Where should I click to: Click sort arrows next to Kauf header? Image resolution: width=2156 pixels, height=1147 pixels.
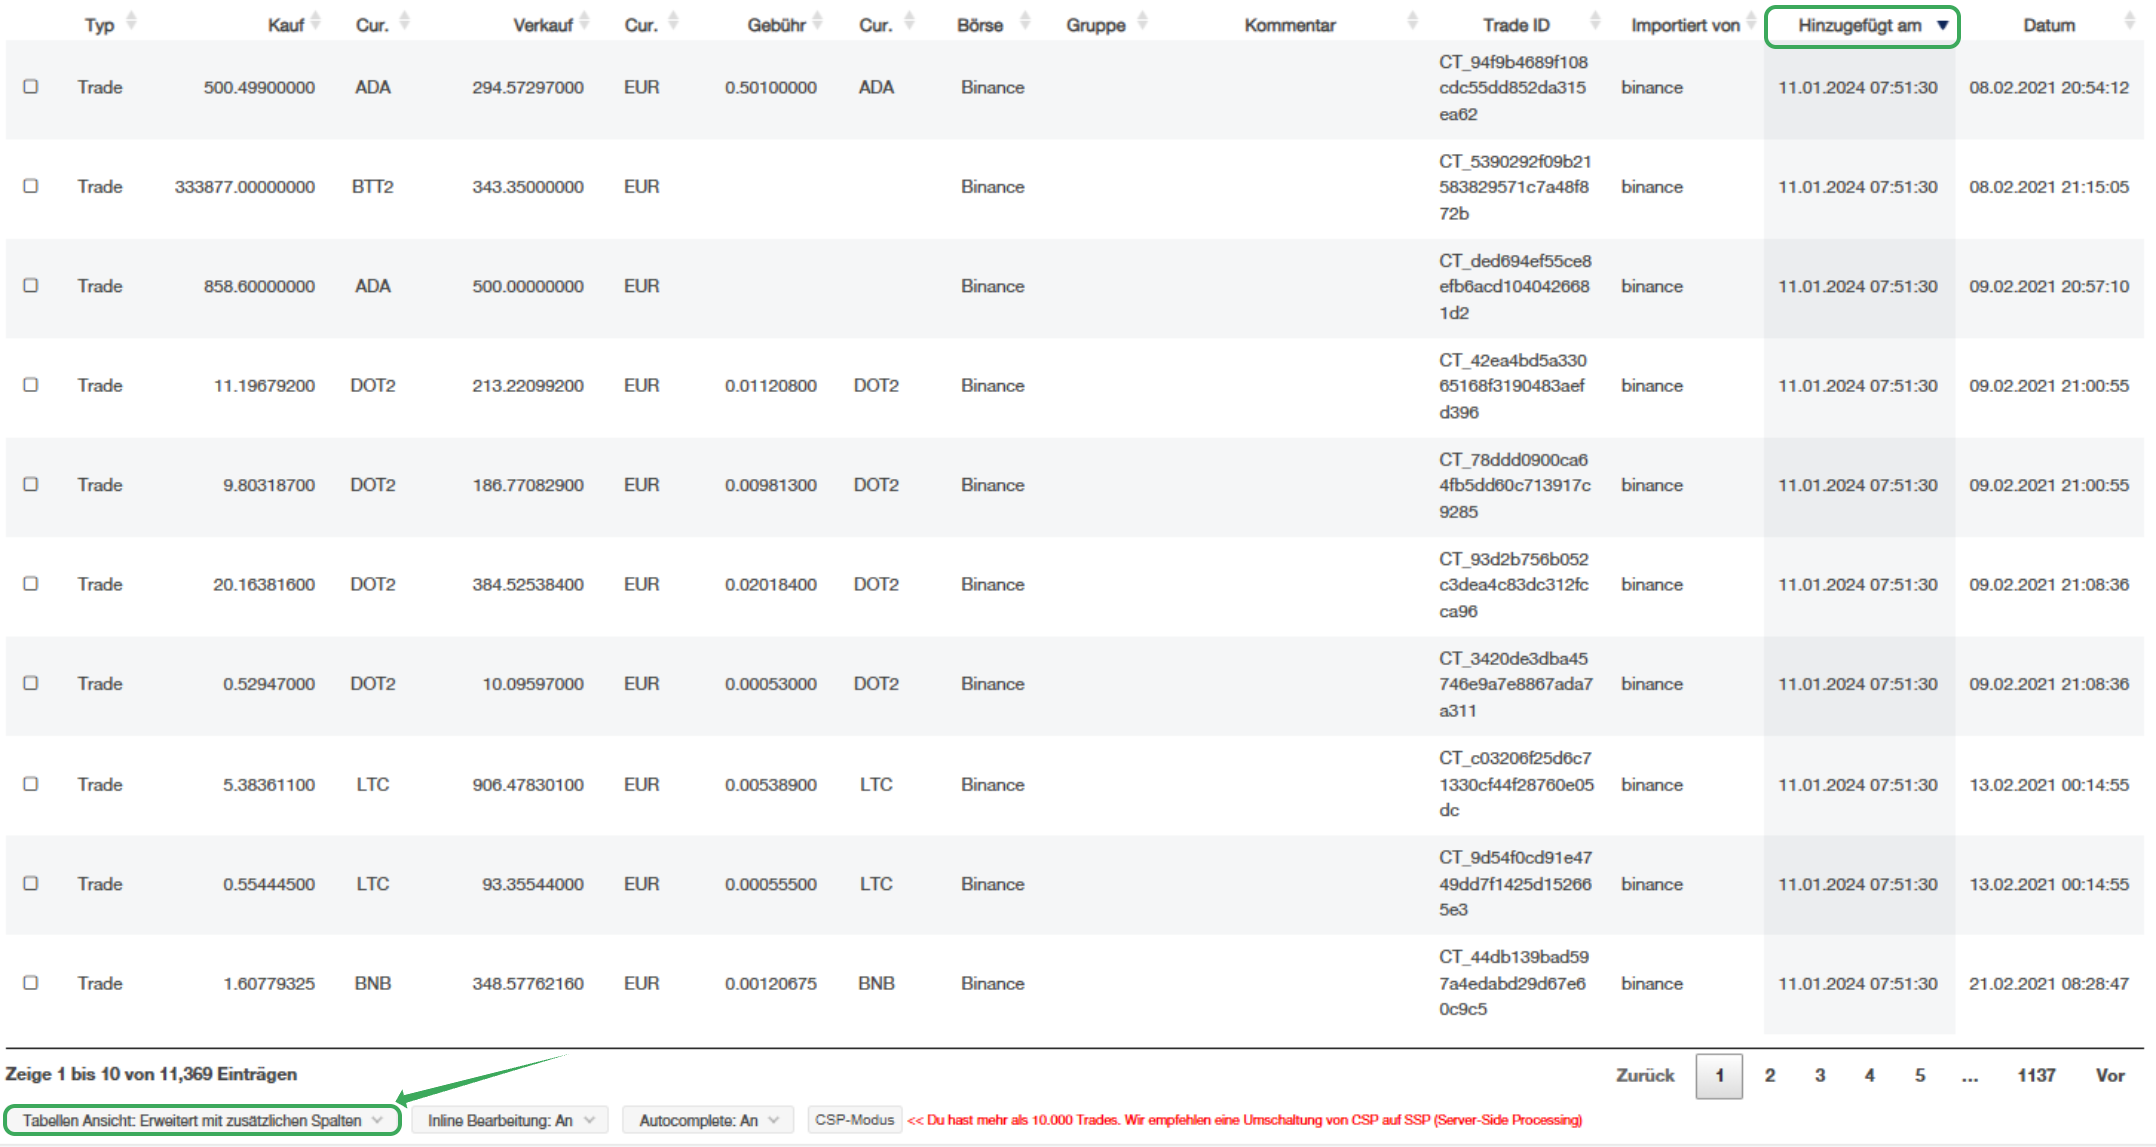316,22
